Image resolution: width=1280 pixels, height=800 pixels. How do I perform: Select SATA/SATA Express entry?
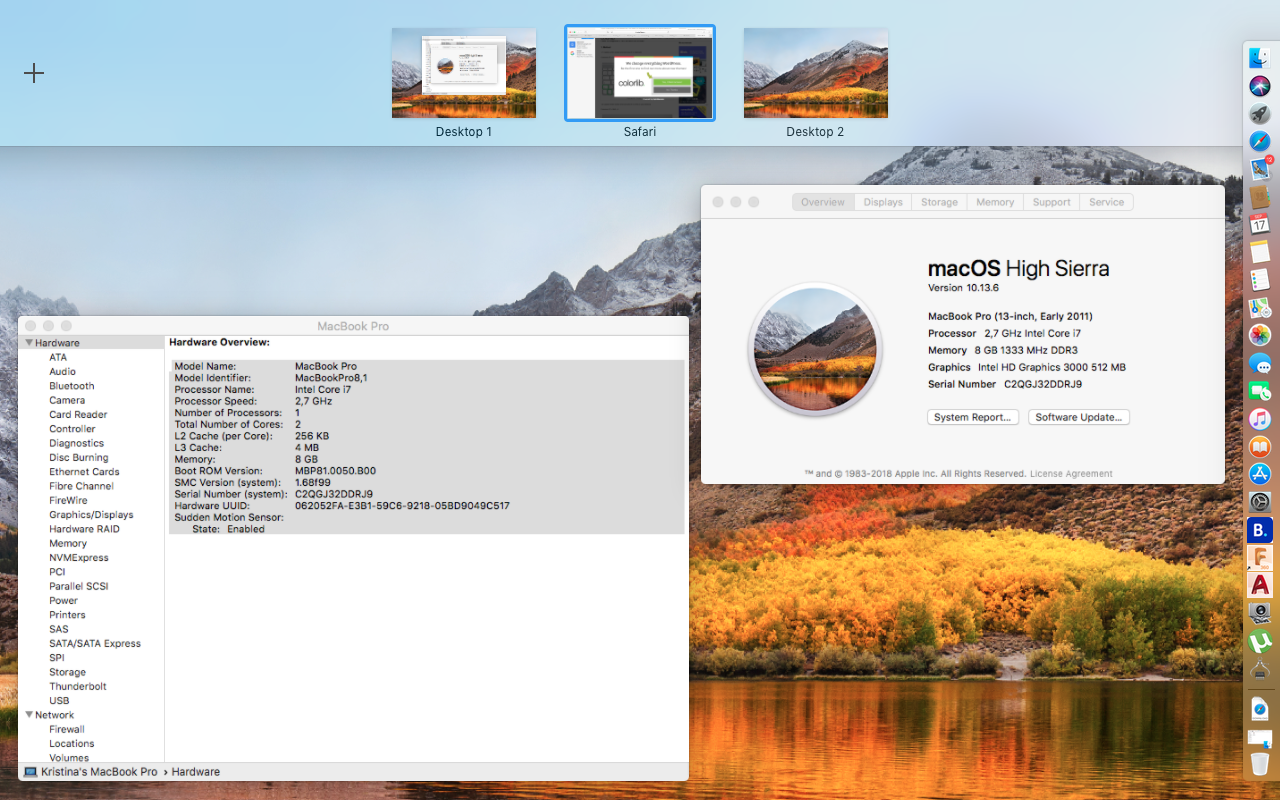95,644
